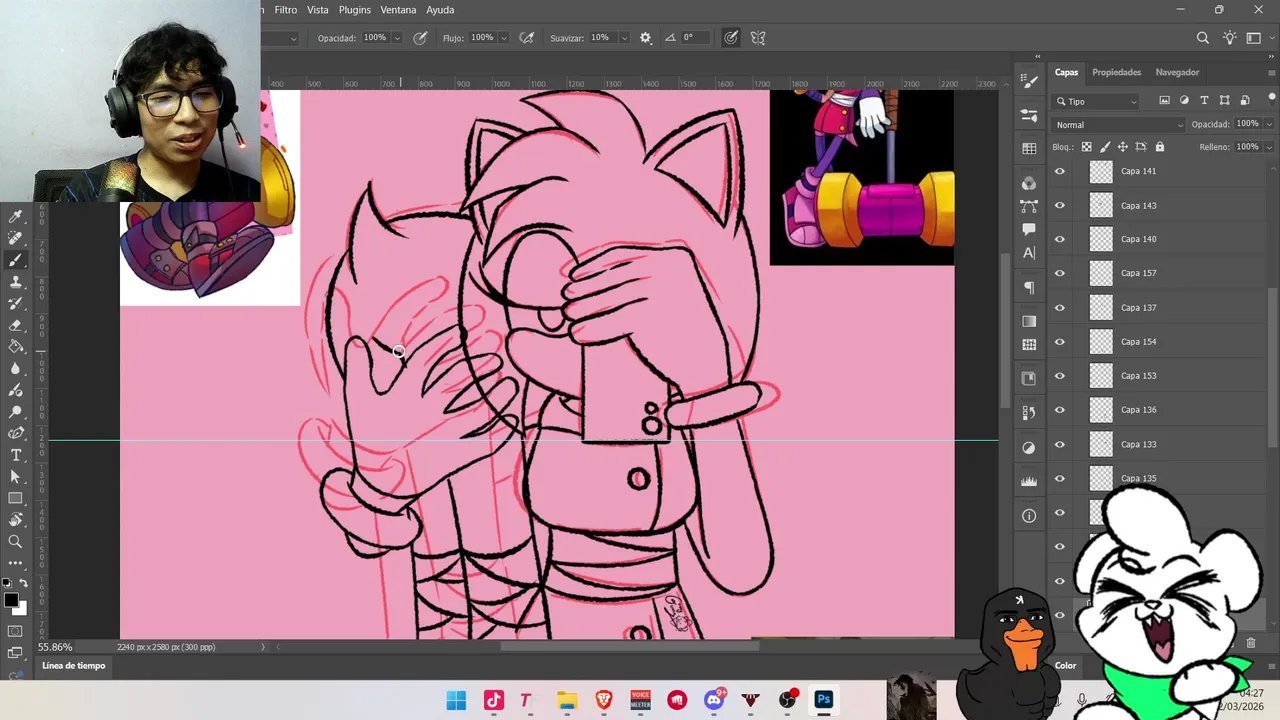Toggle pressure for size button

click(x=731, y=38)
